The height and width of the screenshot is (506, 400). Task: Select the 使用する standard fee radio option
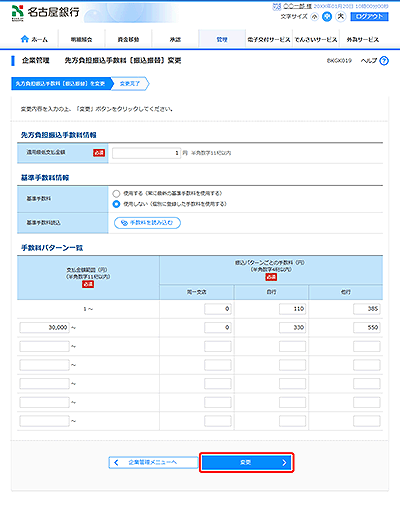(x=116, y=193)
